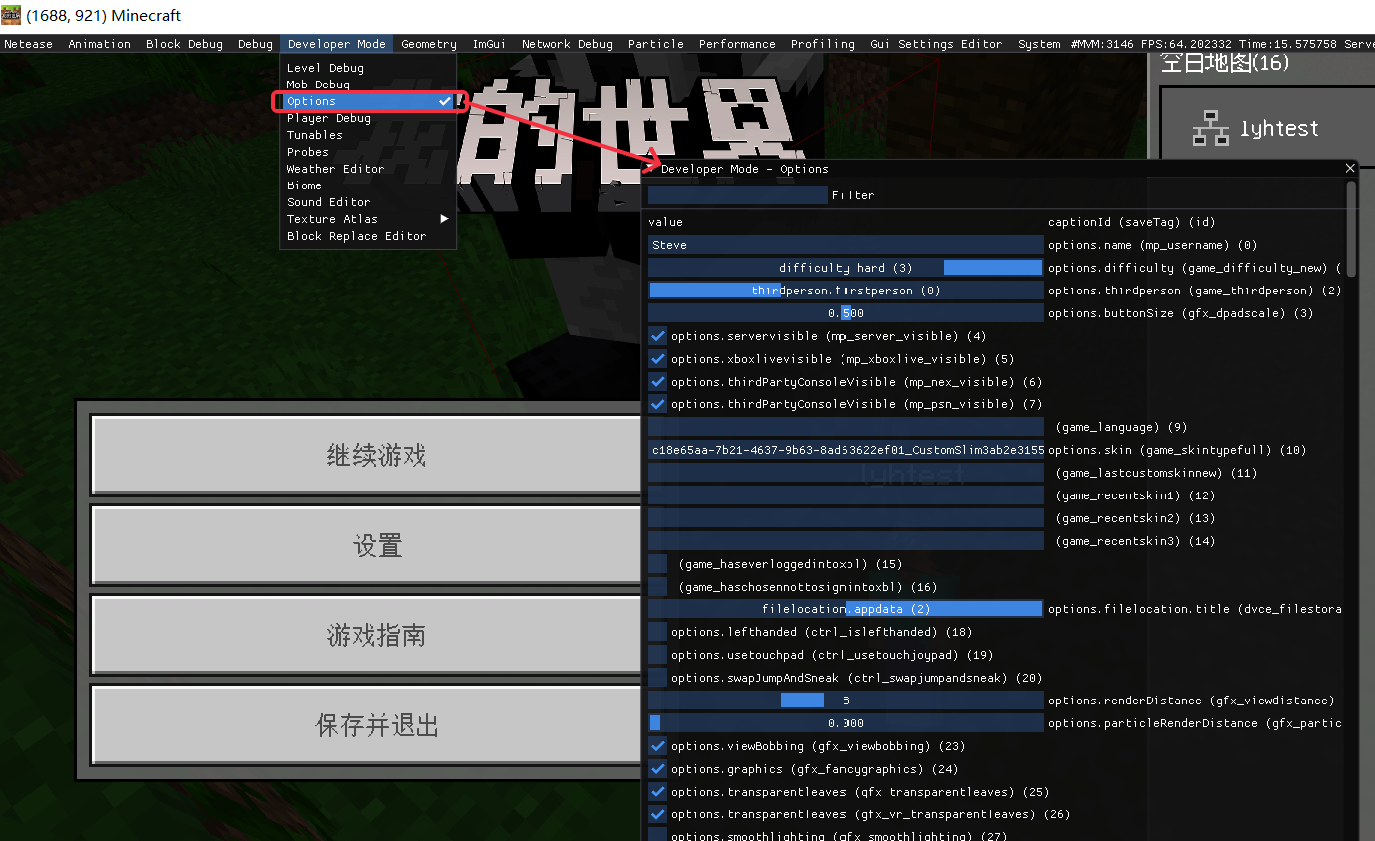Click the 保存并退出 (Save and quit) button
The width and height of the screenshot is (1375, 841).
pos(366,725)
